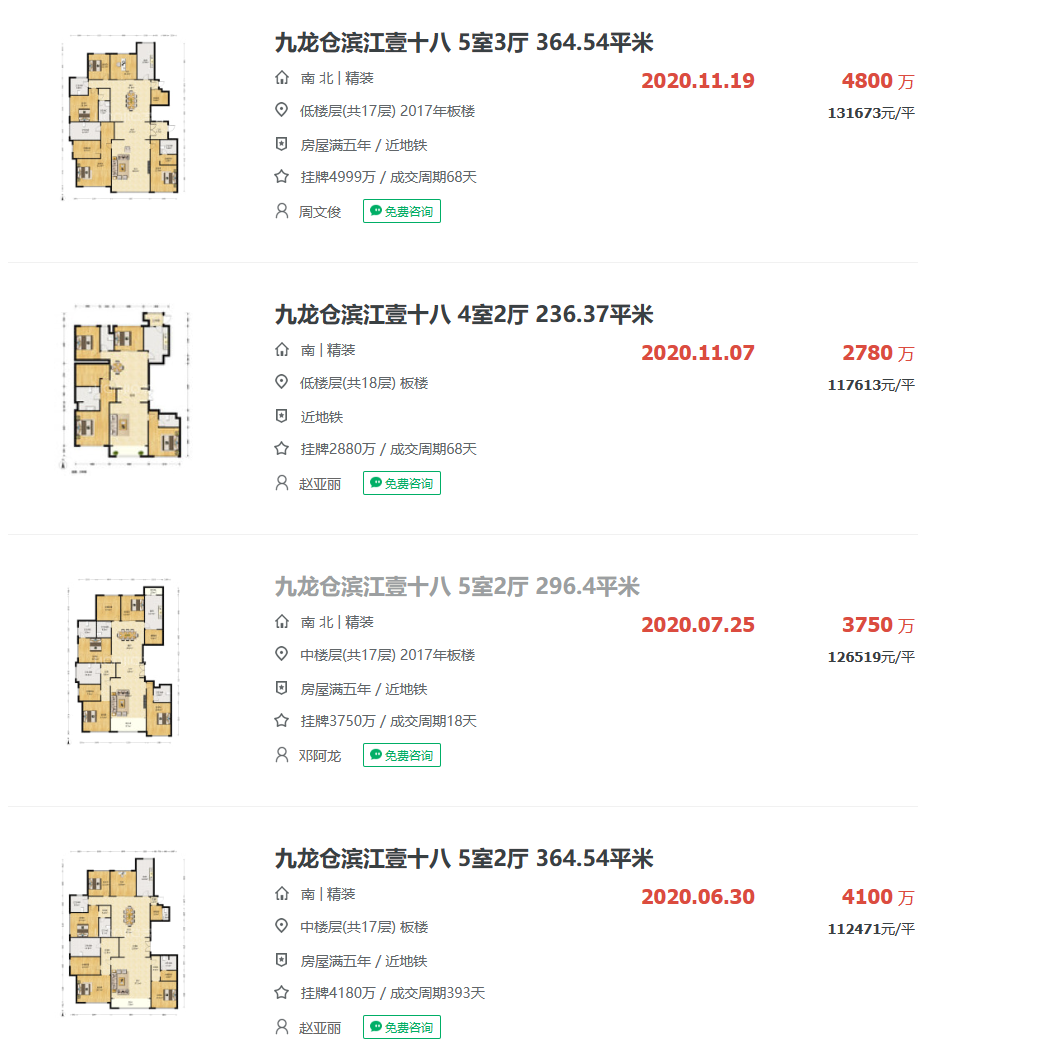The image size is (1051, 1054).
Task: Open listing 九龙仓滨江壹十八 4室2厅 236.37平米
Action: pos(460,315)
